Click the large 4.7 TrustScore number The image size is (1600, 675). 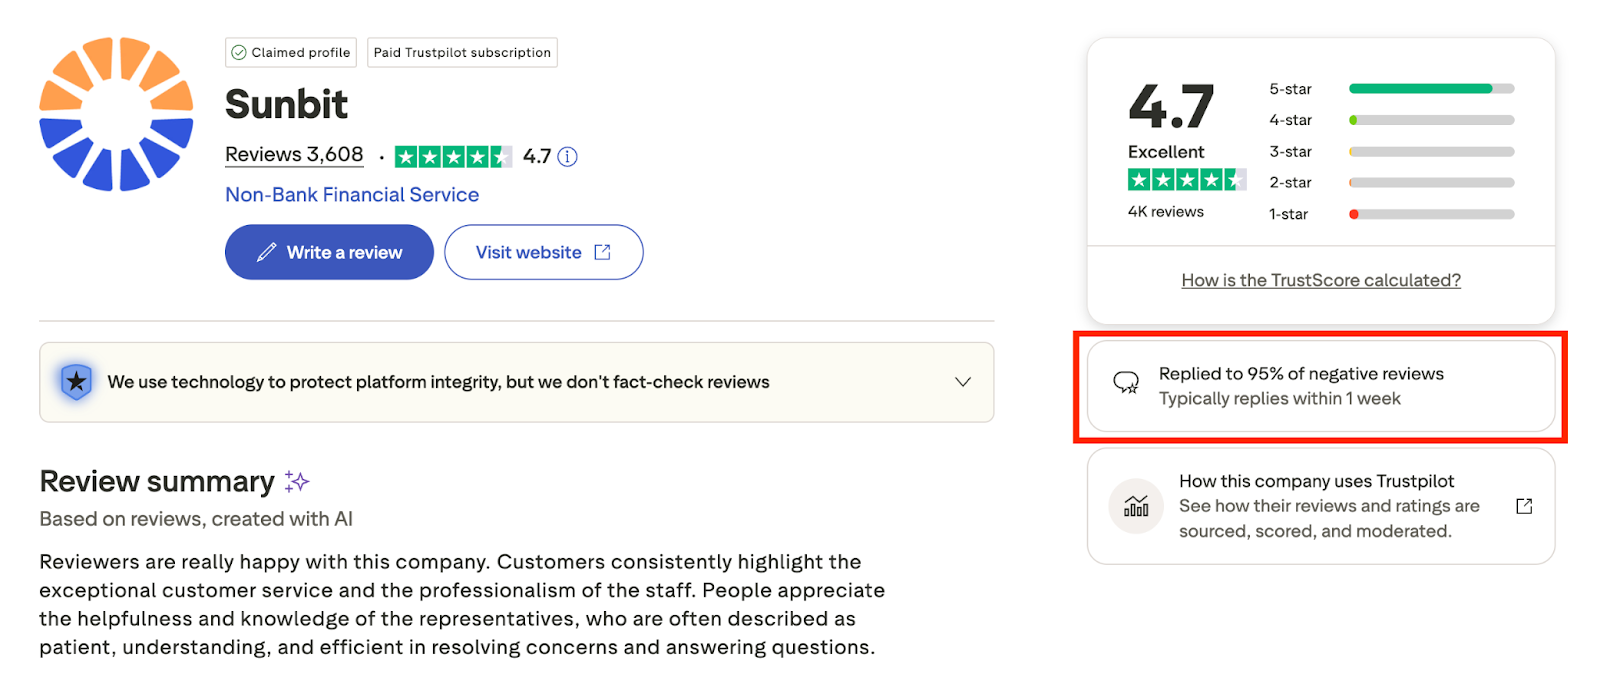(1171, 106)
